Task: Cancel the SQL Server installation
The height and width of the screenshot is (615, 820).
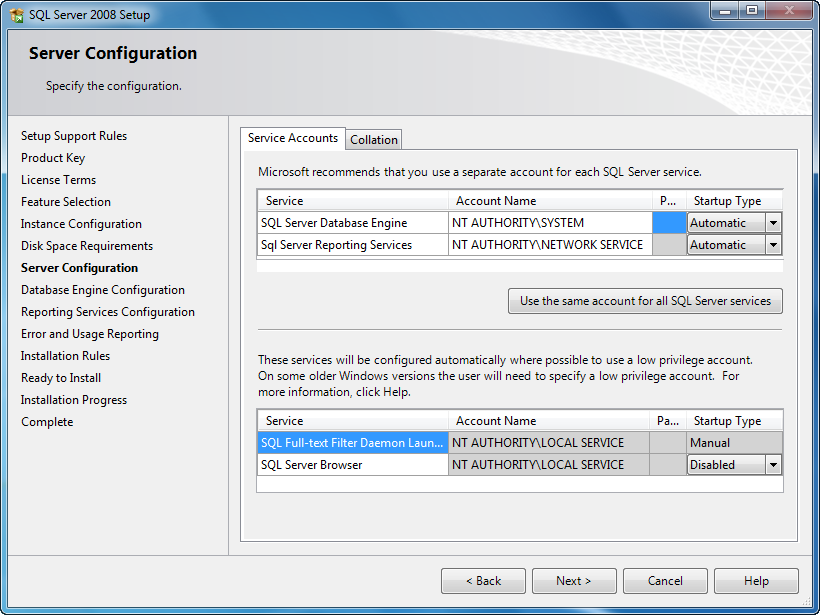Action: coord(664,580)
